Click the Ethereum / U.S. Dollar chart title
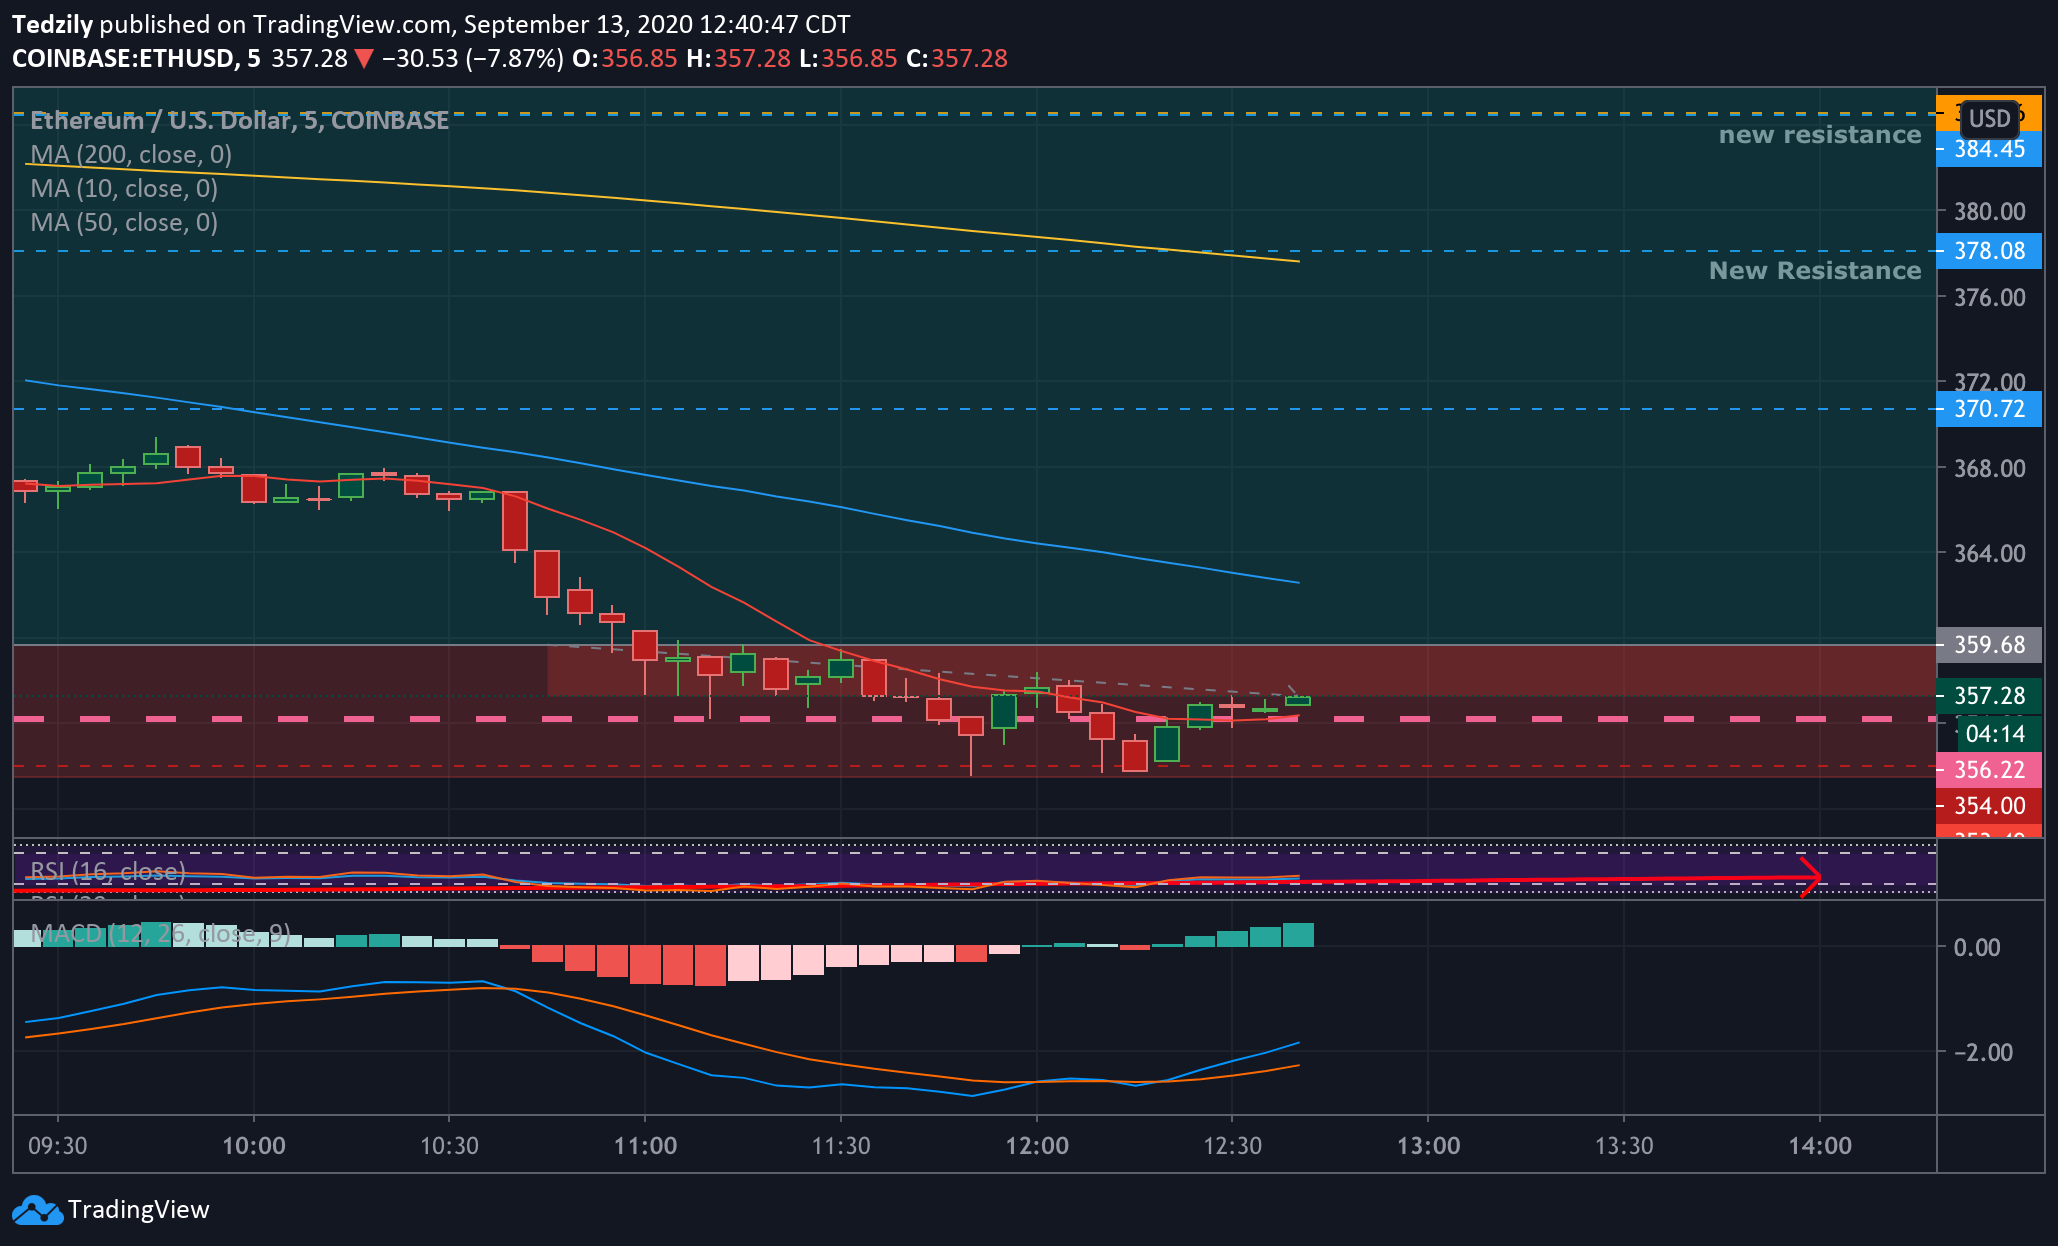This screenshot has height=1246, width=2058. [x=240, y=120]
